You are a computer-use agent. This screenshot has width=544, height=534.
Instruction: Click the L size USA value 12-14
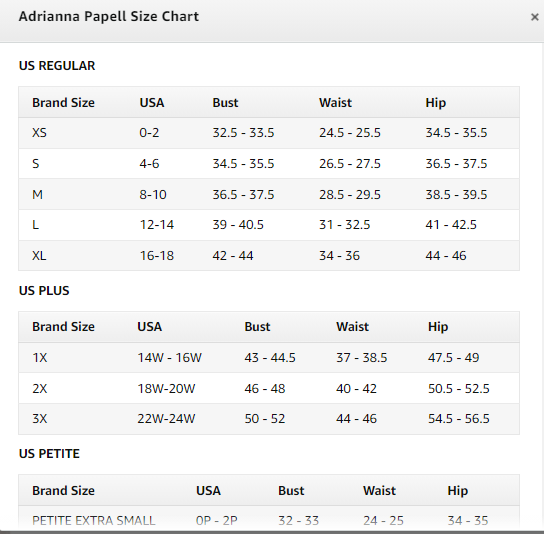coord(156,225)
